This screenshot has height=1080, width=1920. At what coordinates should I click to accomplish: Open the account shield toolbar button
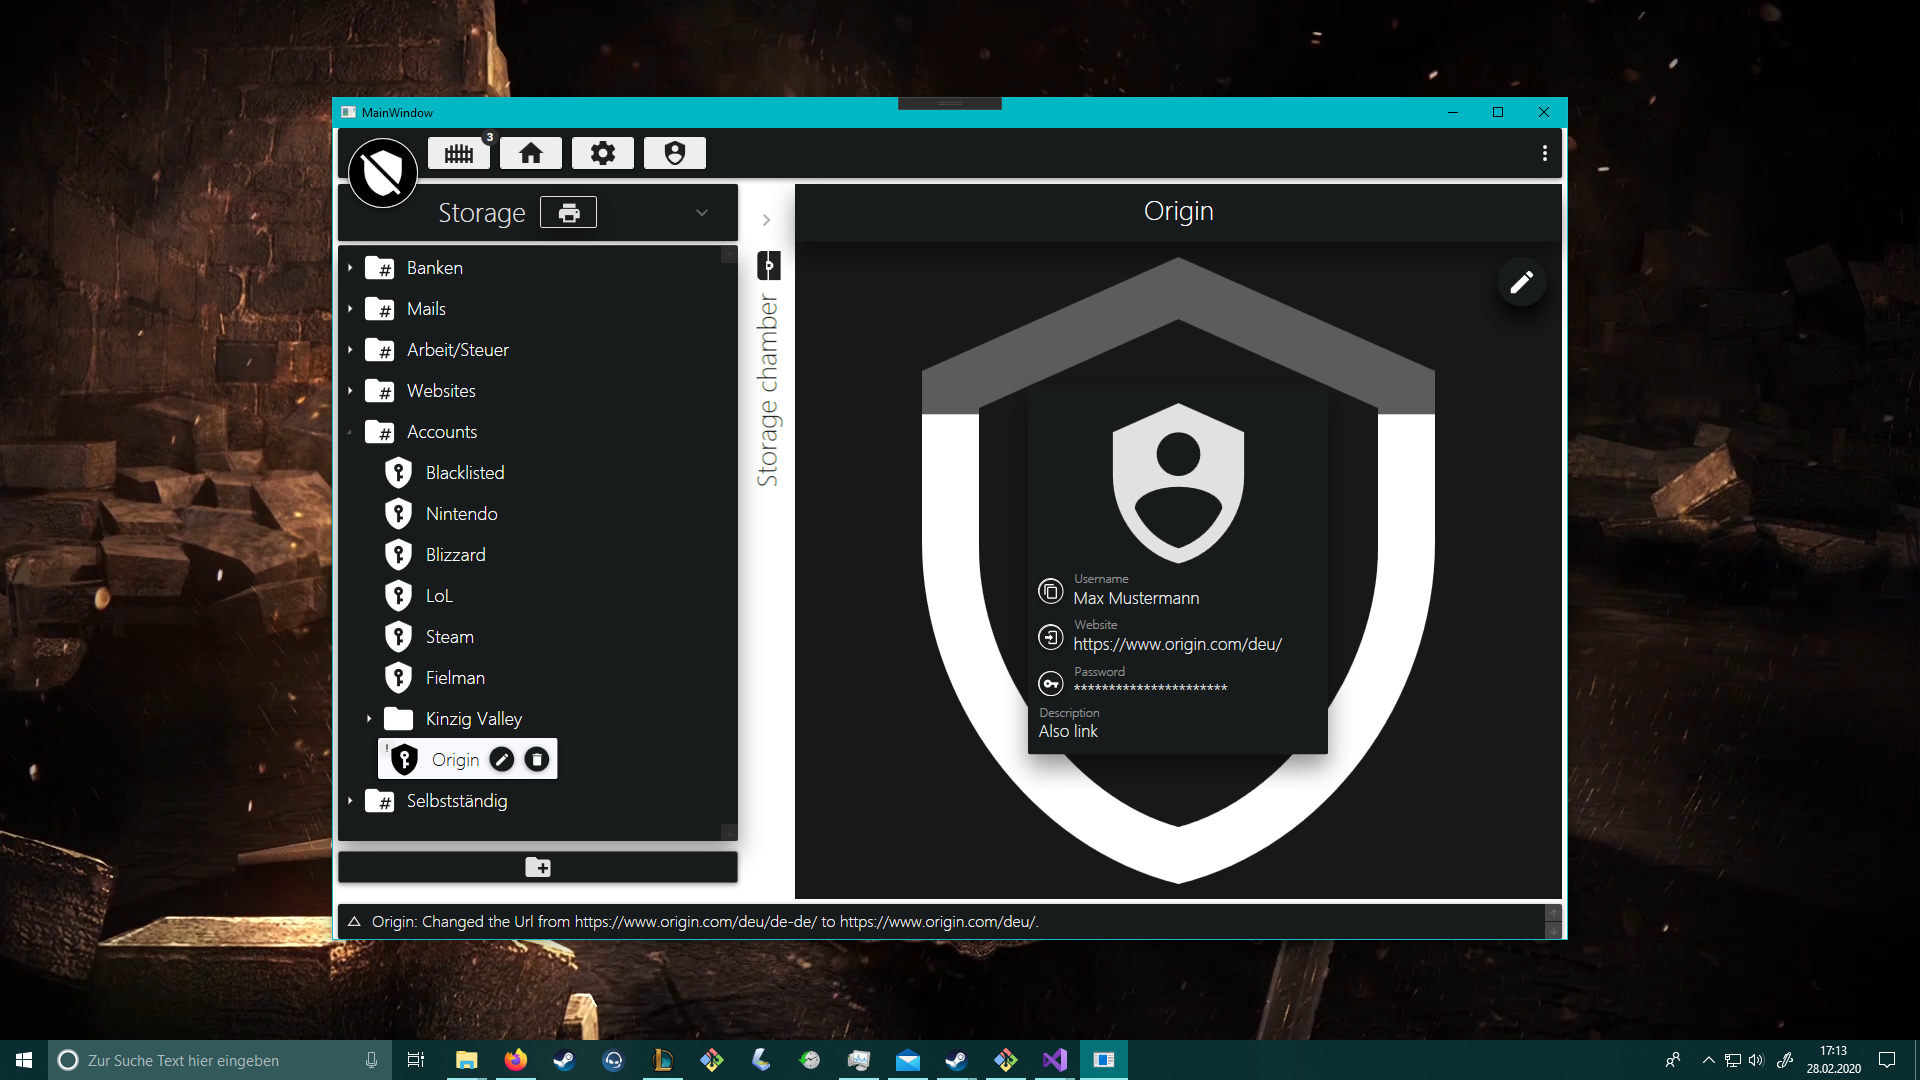tap(675, 153)
